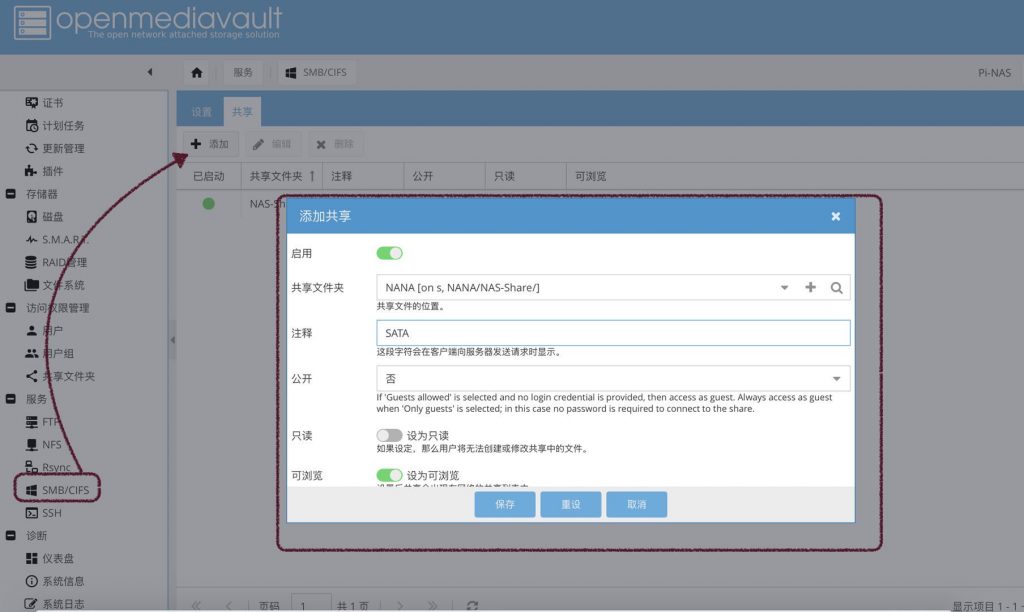
Task: Toggle the 启用 enable switch
Action: (x=389, y=253)
